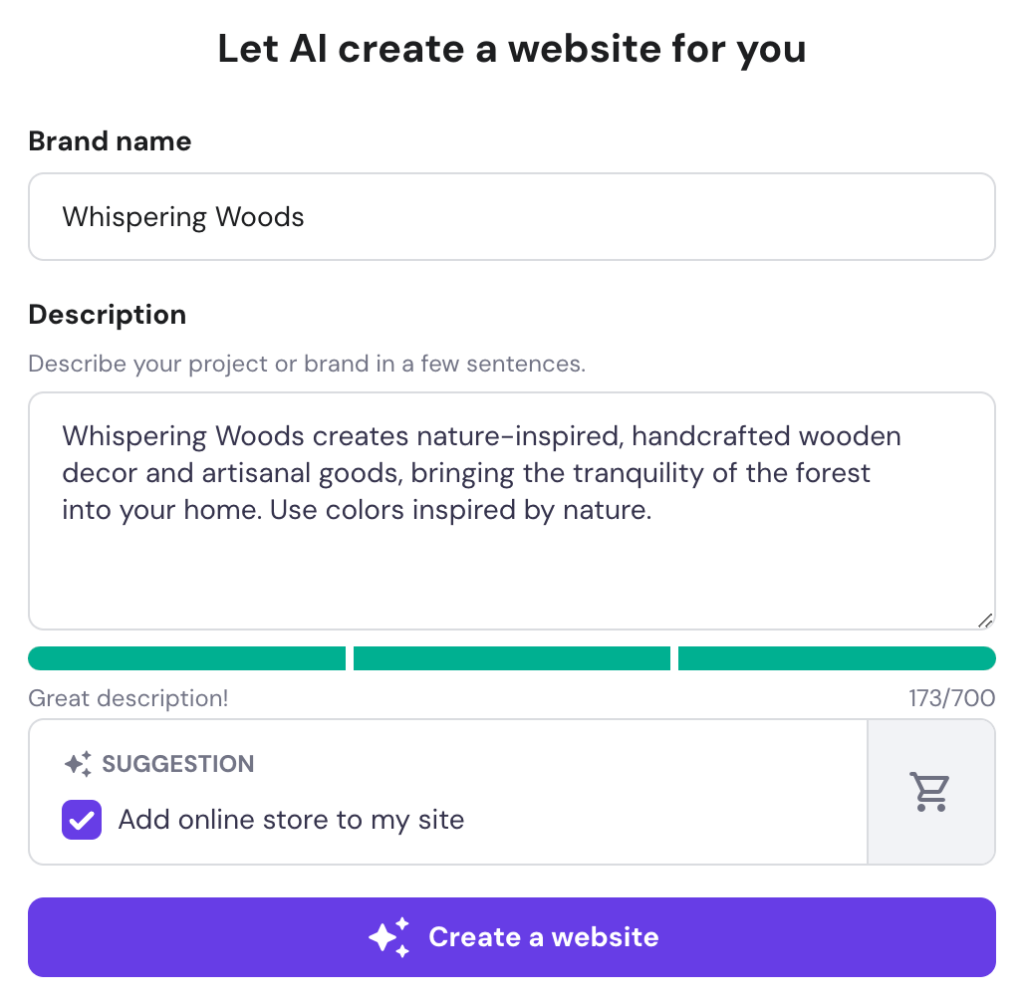Click the first green progress segment
Viewport: 1024px width, 1006px height.
[186, 657]
